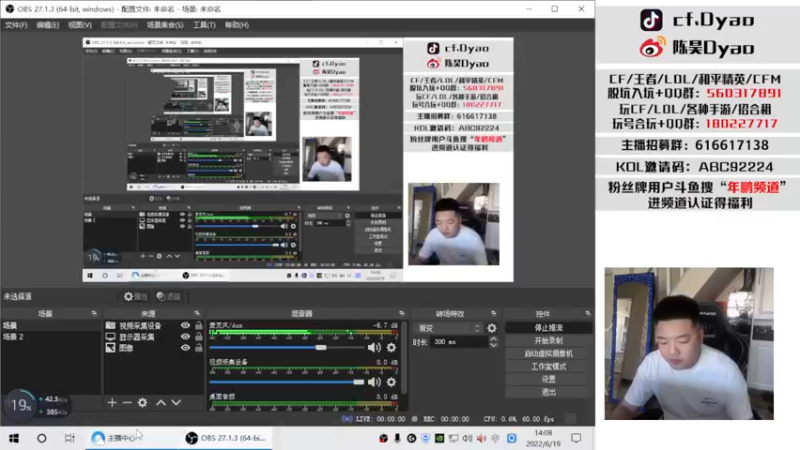Open the 工具(T) menu
This screenshot has height=450, width=800.
204,25
